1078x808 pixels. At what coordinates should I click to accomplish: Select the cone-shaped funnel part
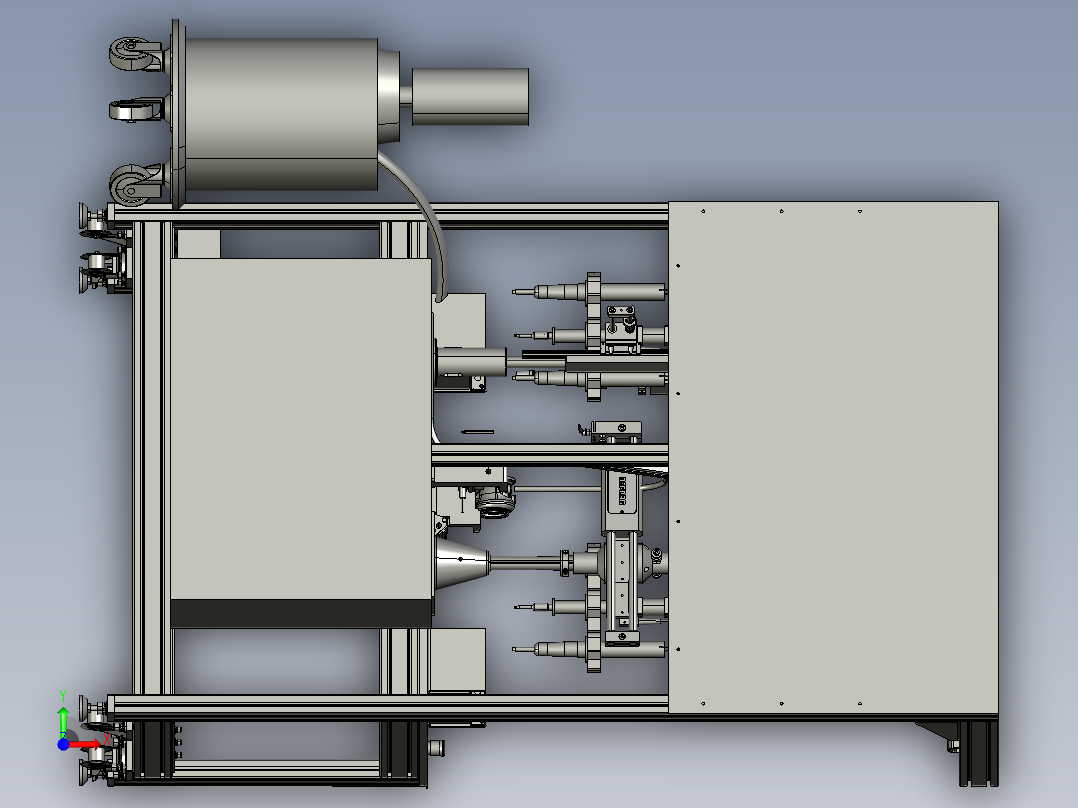(462, 563)
